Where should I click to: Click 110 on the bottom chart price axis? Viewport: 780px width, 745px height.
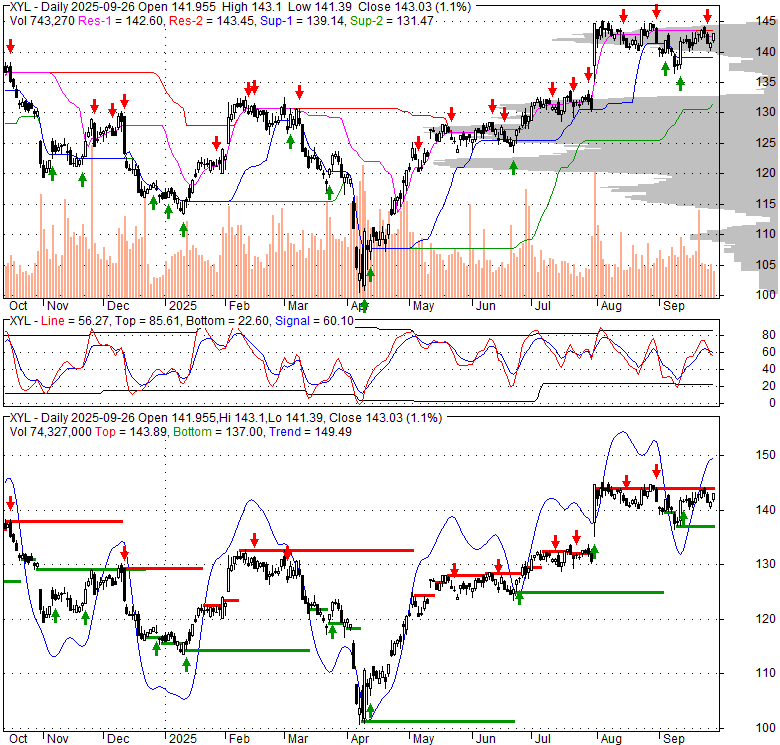(x=766, y=673)
